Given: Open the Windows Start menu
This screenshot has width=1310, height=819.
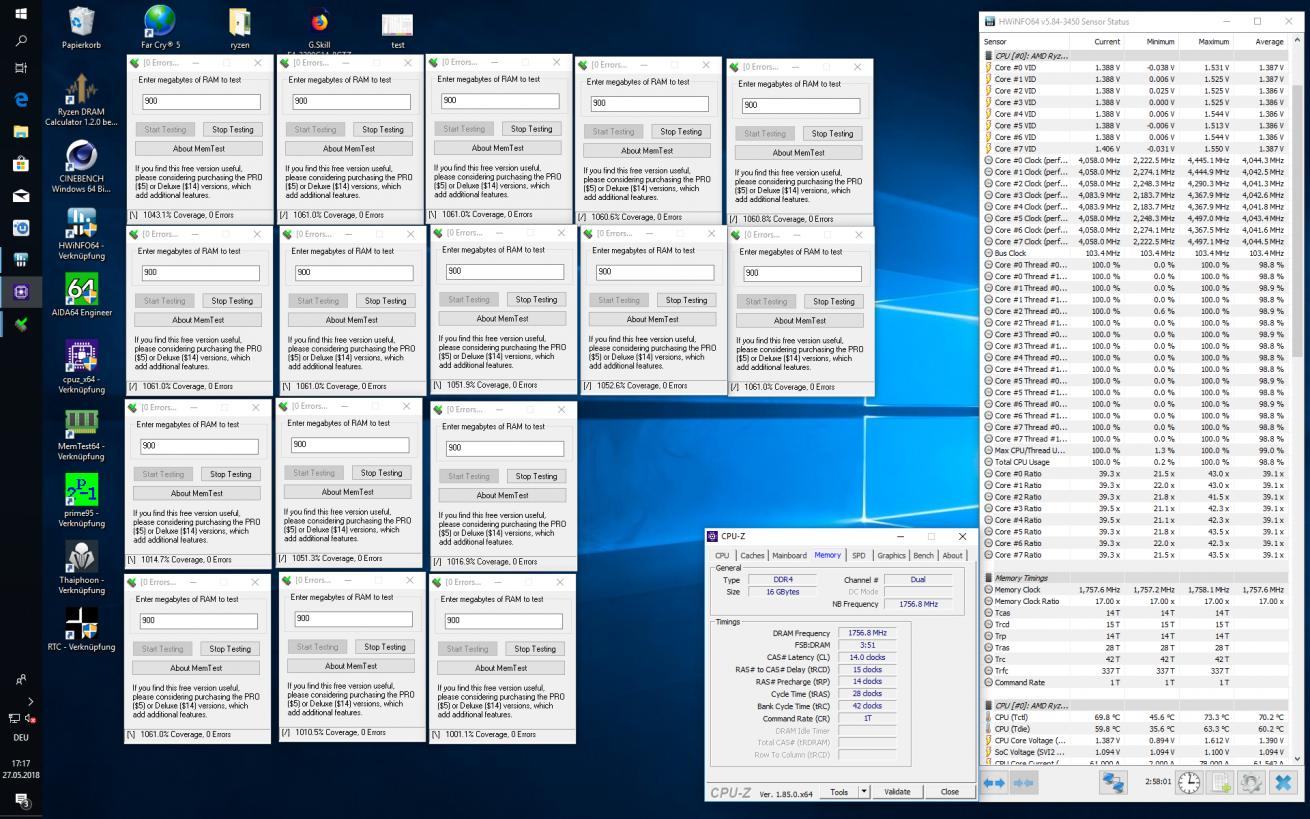Looking at the screenshot, I should [x=21, y=14].
